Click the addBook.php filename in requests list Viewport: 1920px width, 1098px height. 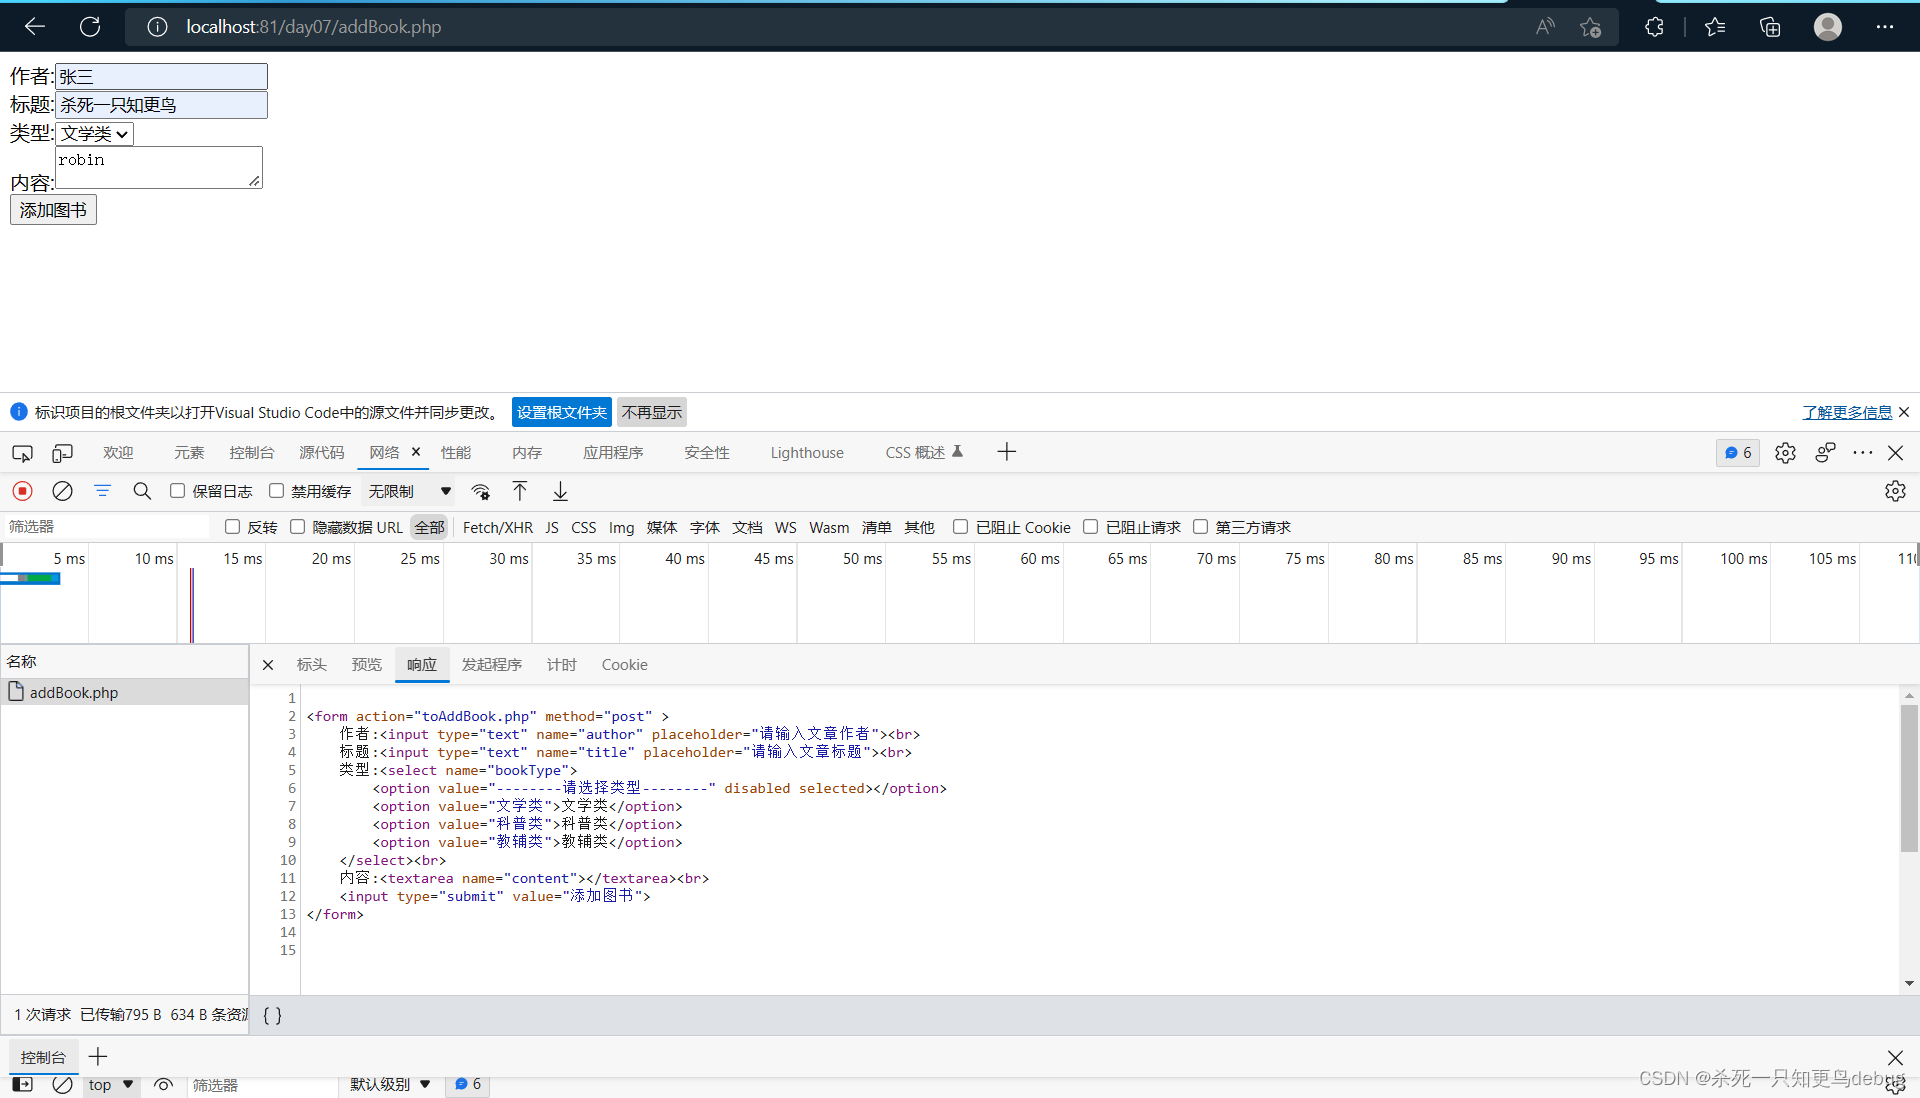click(x=73, y=691)
